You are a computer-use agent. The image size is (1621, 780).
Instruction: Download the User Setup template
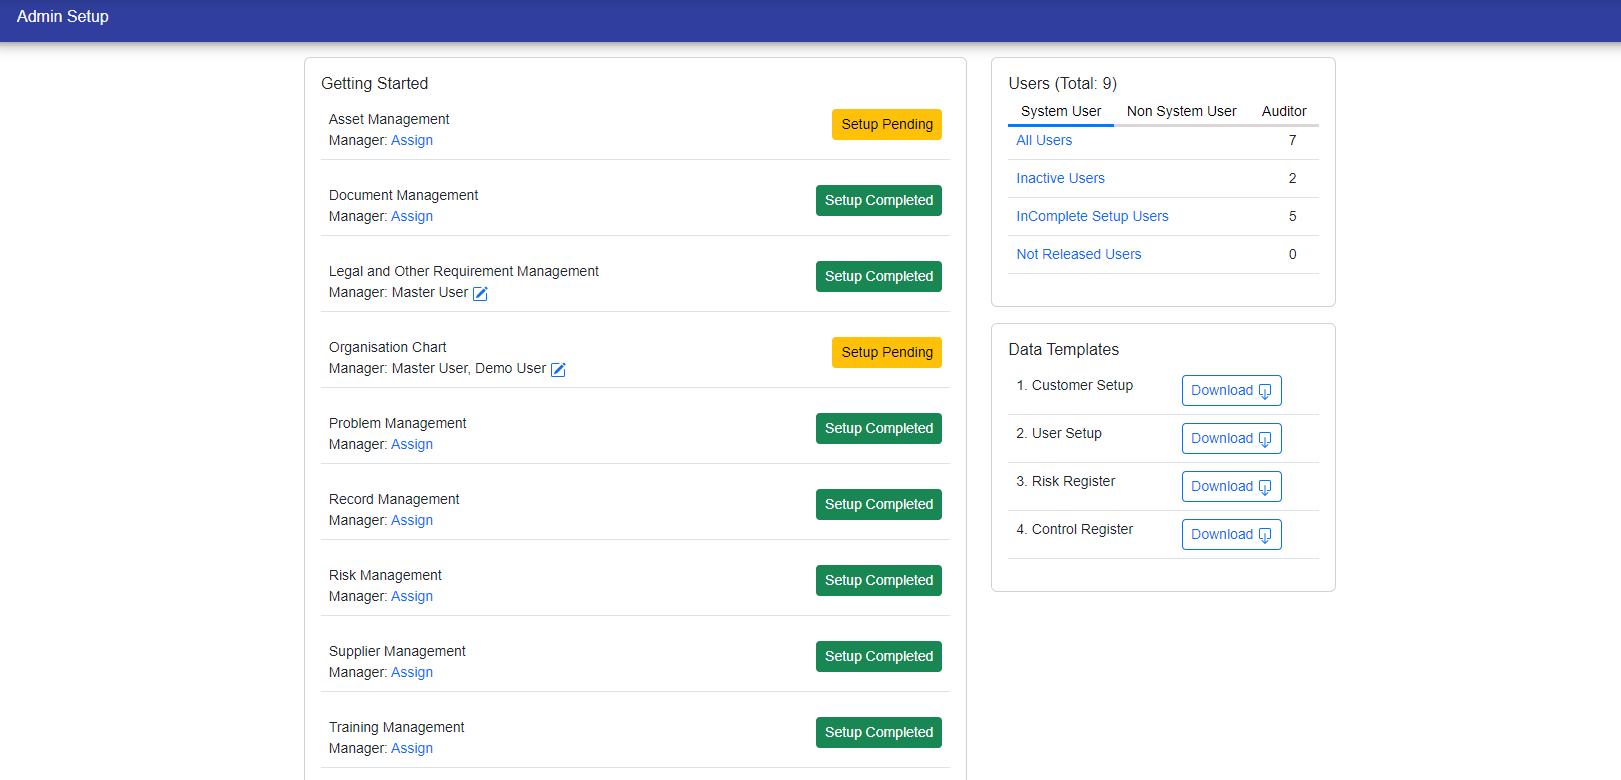(x=1231, y=438)
